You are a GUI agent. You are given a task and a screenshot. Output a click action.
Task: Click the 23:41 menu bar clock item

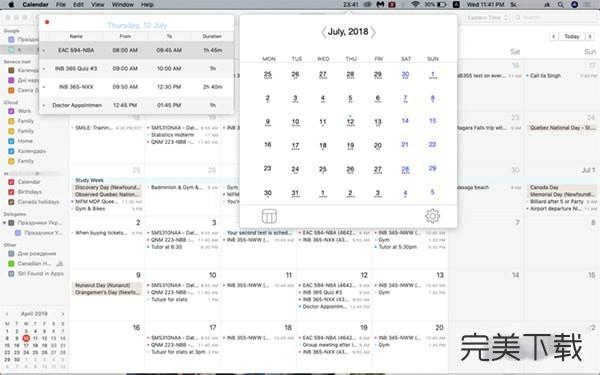pyautogui.click(x=351, y=5)
